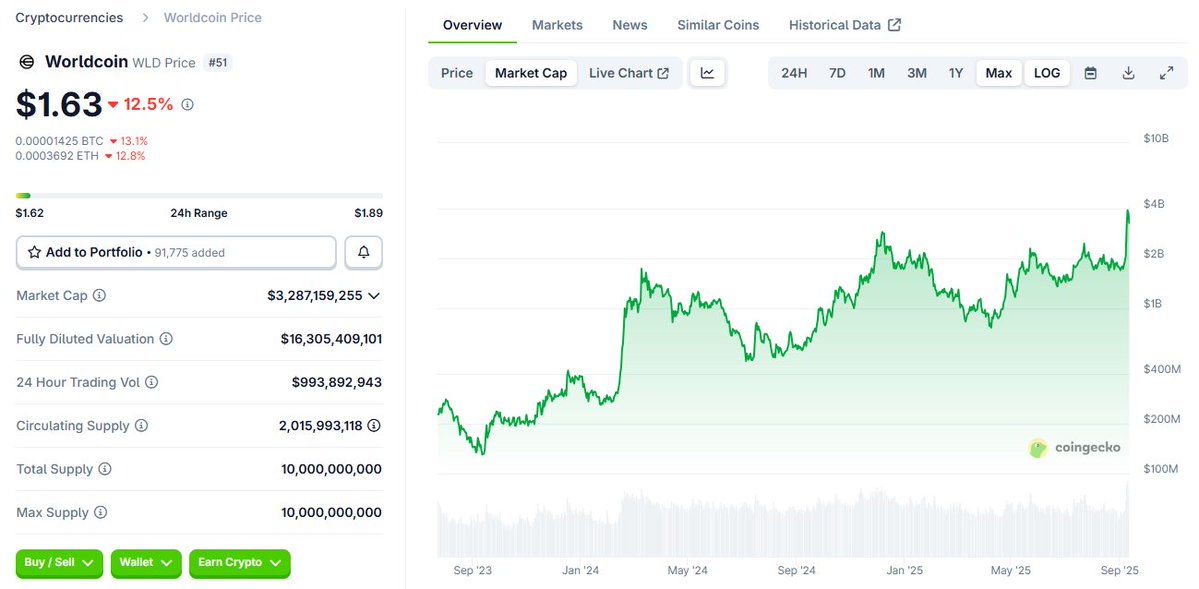
Task: Go to Cryptocurrencies breadcrumb link
Action: [x=69, y=17]
